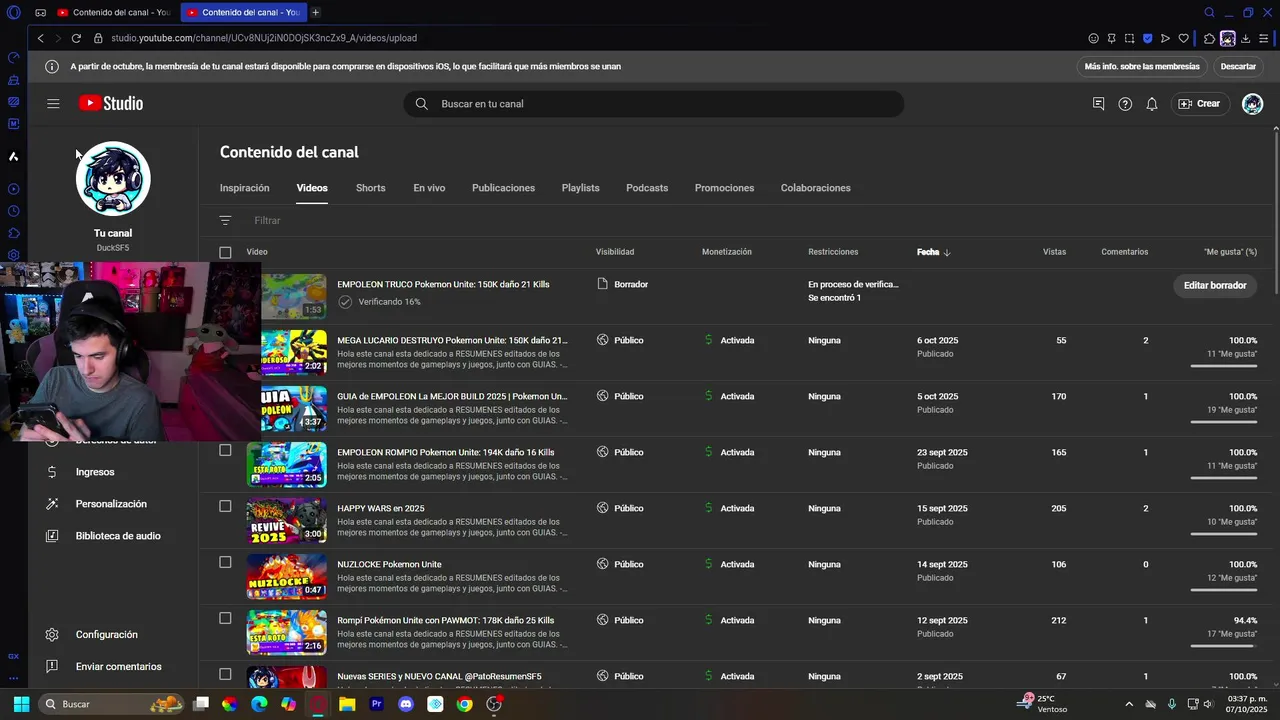Open the YouTube Studio hamburger menu
The width and height of the screenshot is (1280, 720).
[53, 104]
